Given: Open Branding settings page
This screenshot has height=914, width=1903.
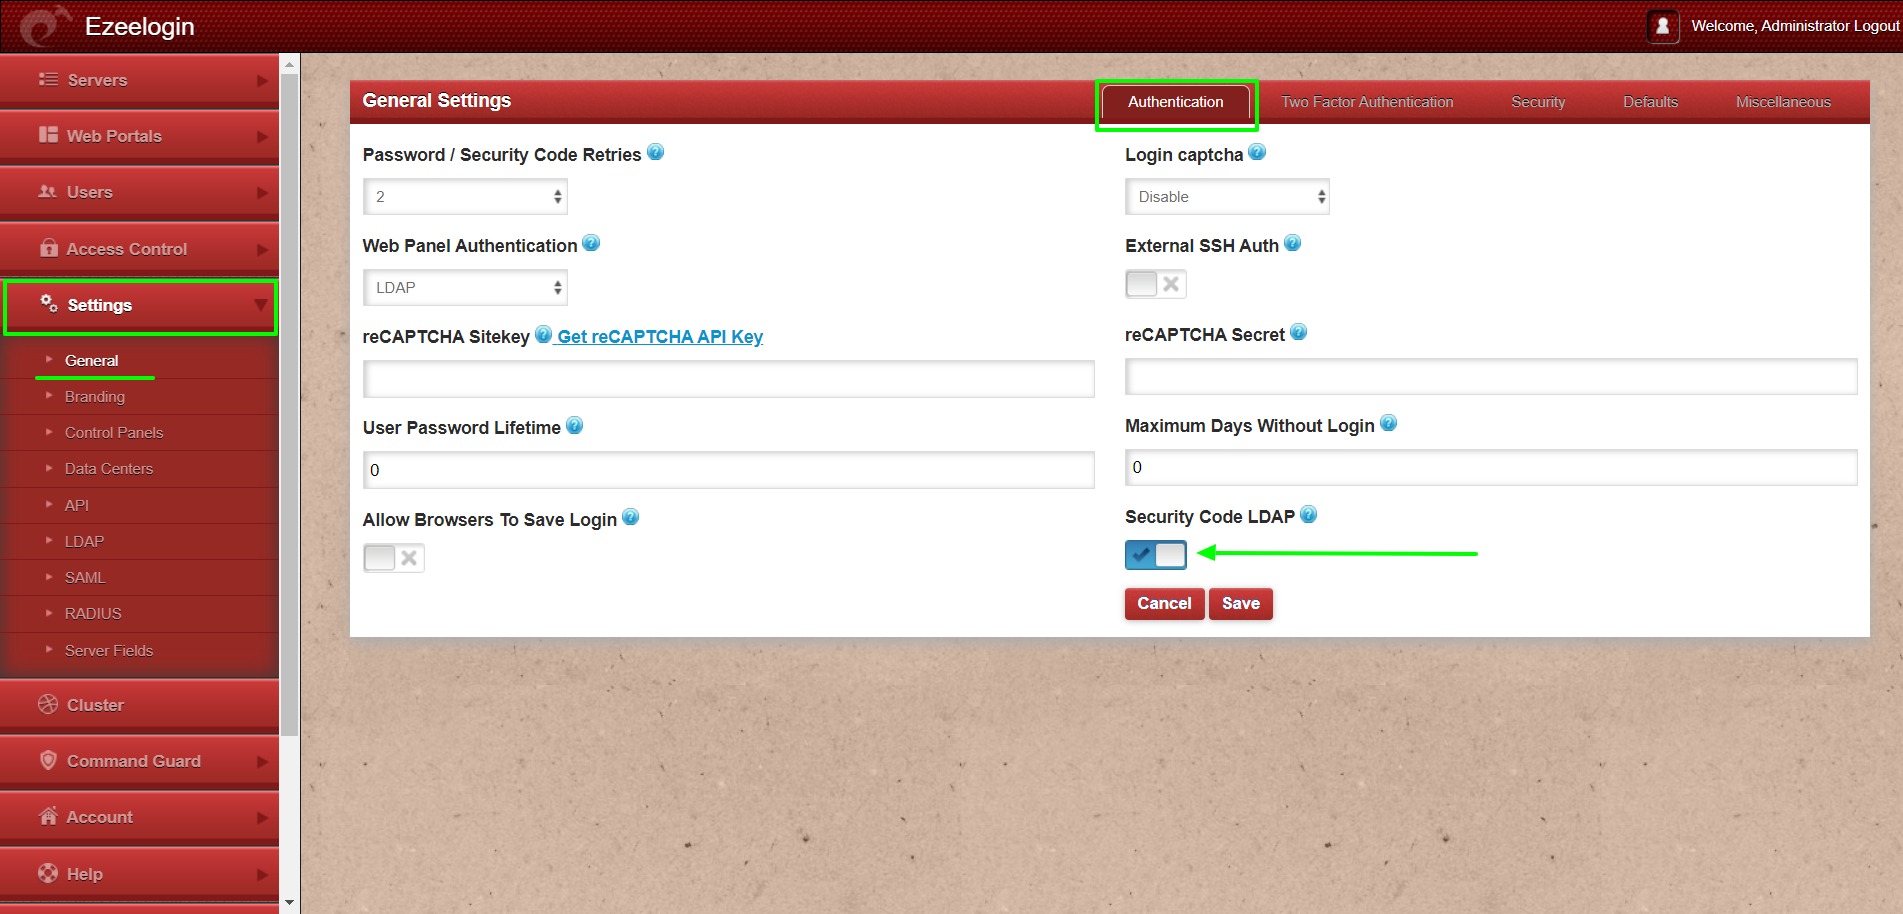Looking at the screenshot, I should [95, 396].
